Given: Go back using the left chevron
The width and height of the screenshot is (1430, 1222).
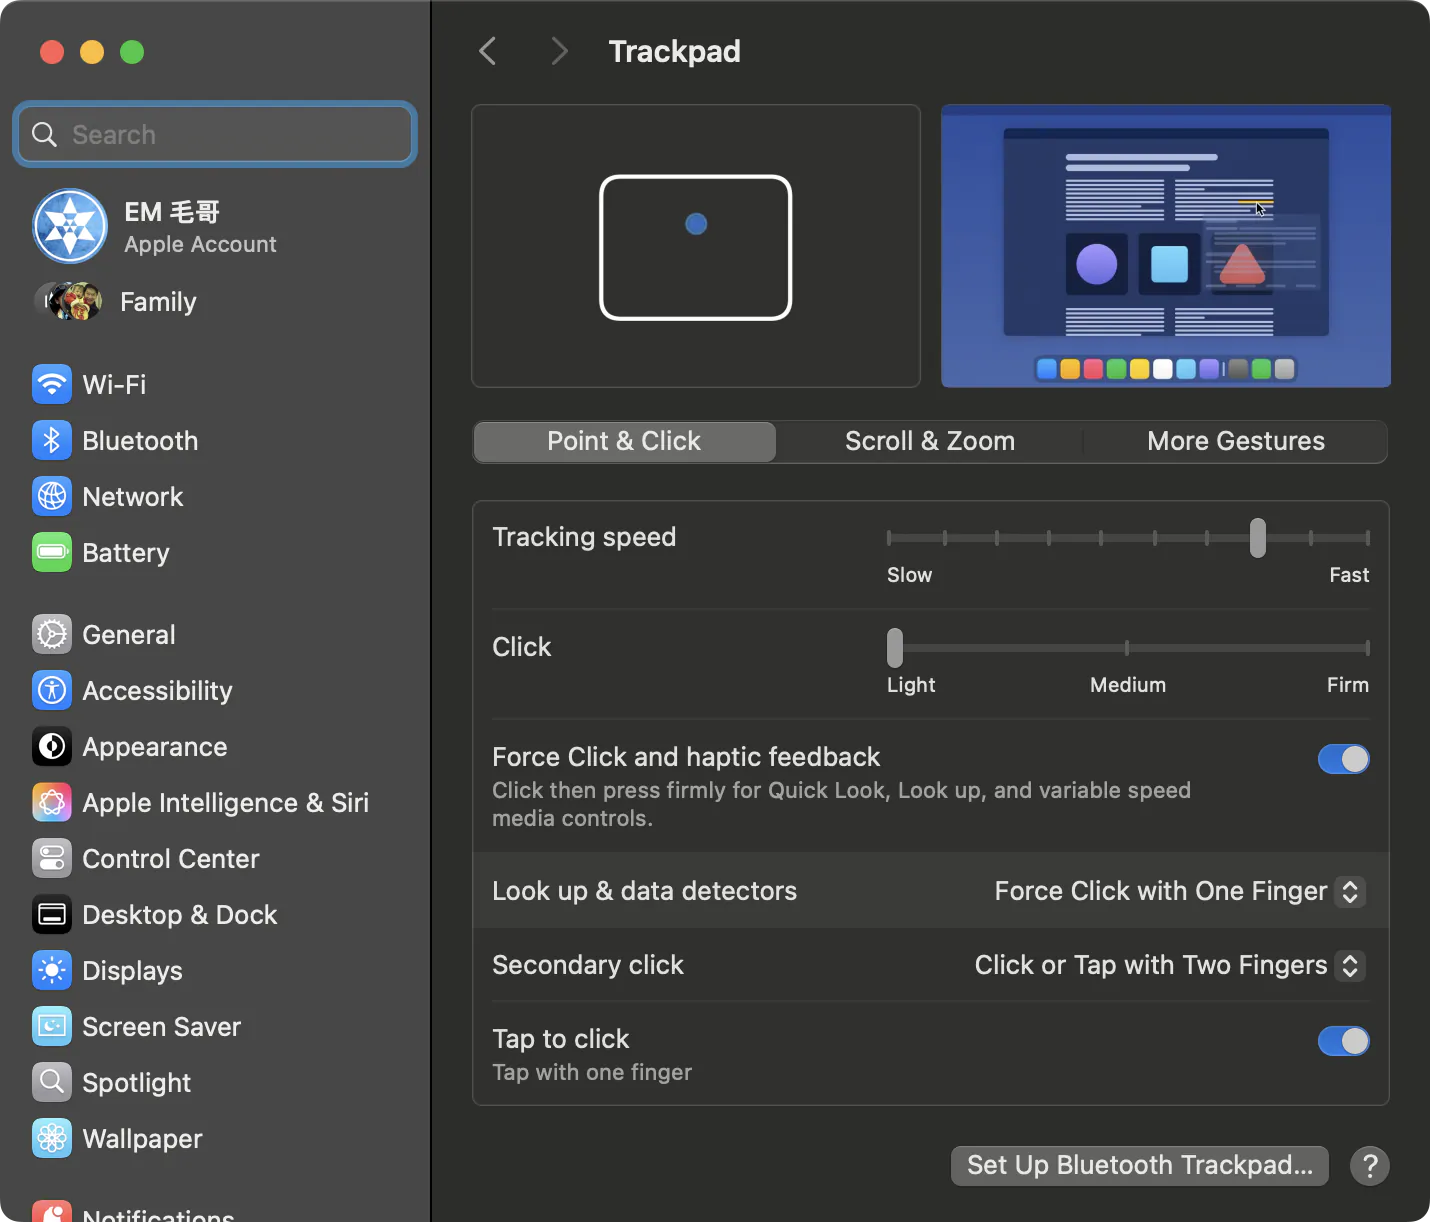Looking at the screenshot, I should (488, 51).
